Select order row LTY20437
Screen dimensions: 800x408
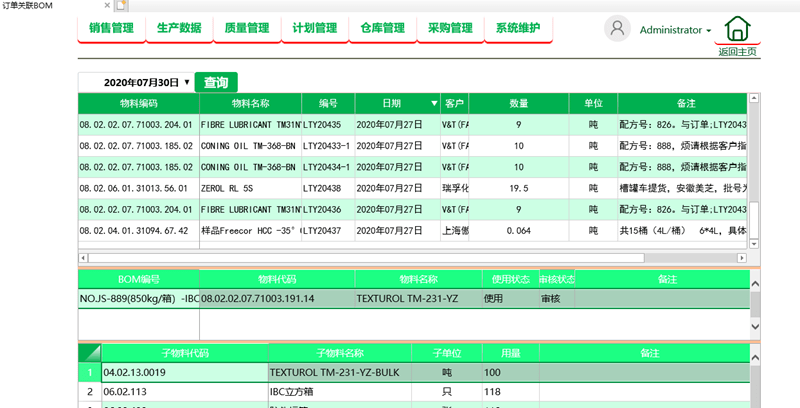click(x=413, y=231)
